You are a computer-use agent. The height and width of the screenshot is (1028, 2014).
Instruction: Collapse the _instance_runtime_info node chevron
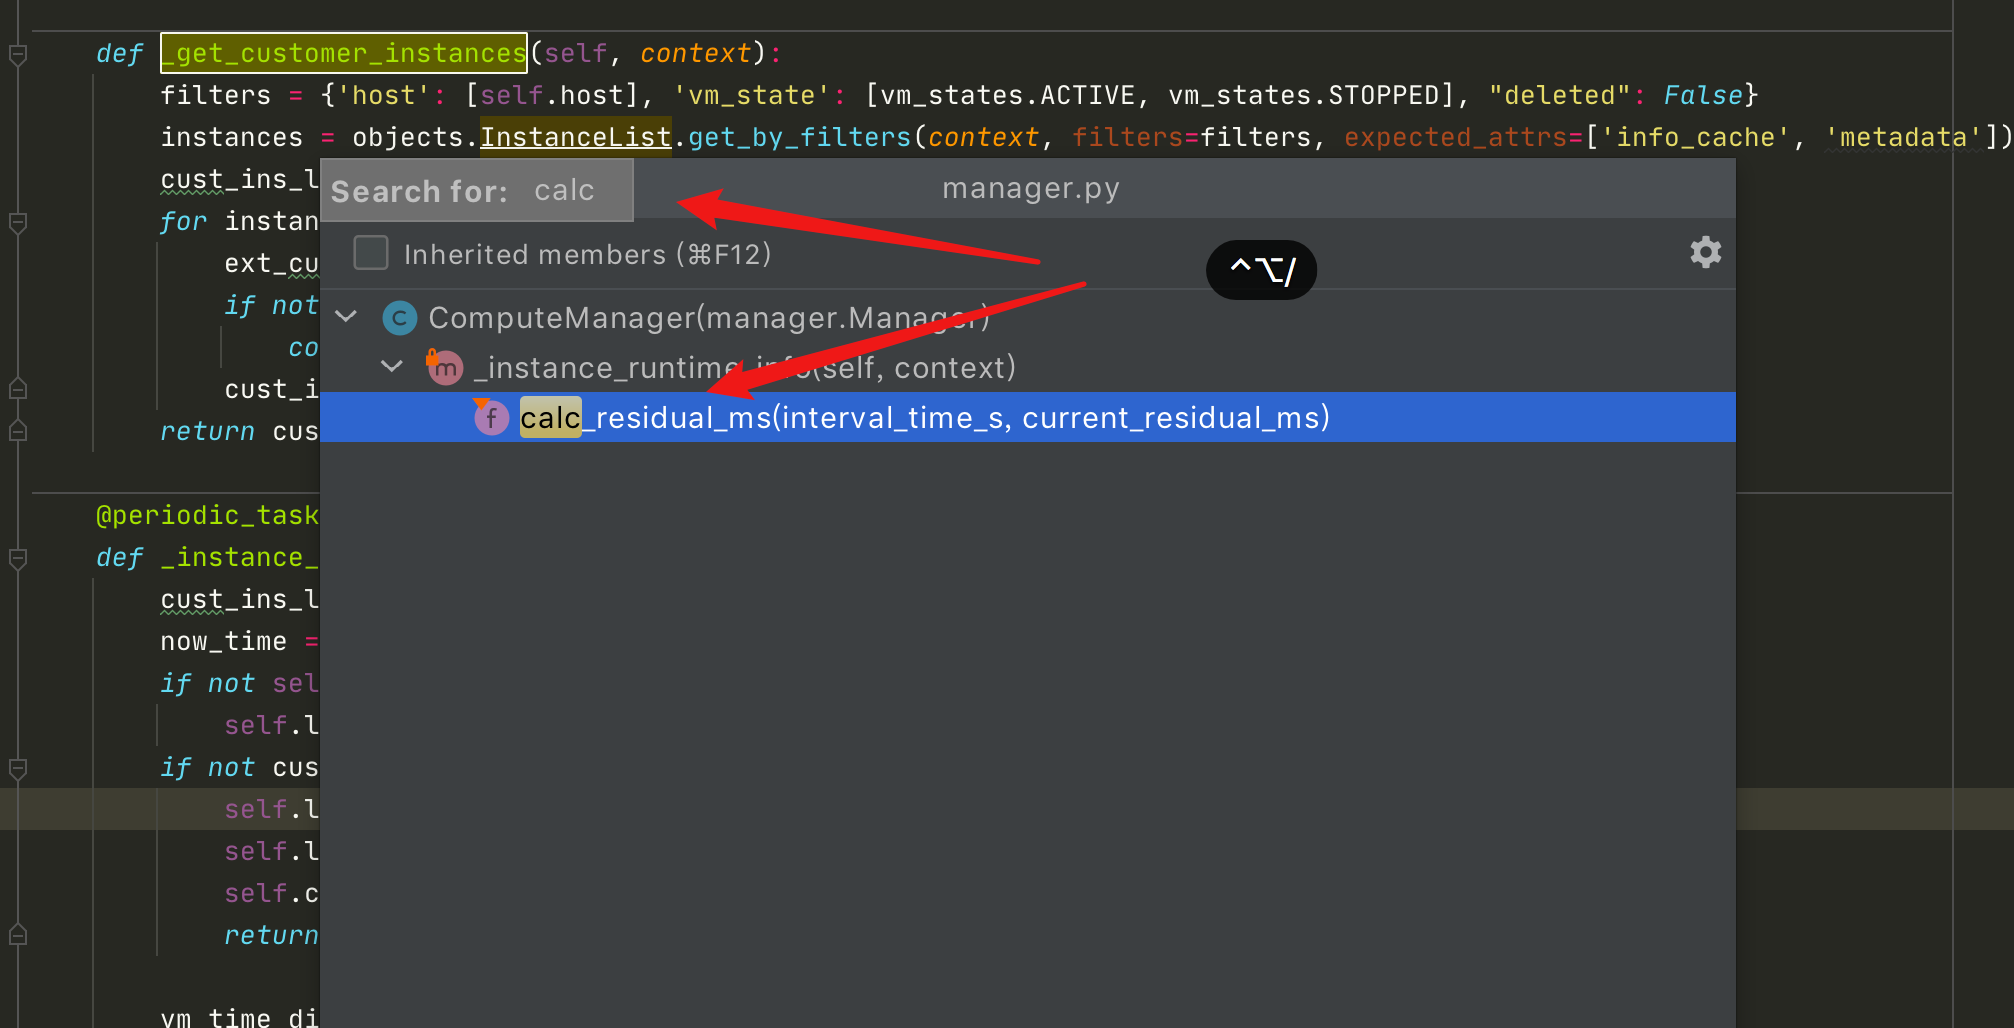coord(392,367)
